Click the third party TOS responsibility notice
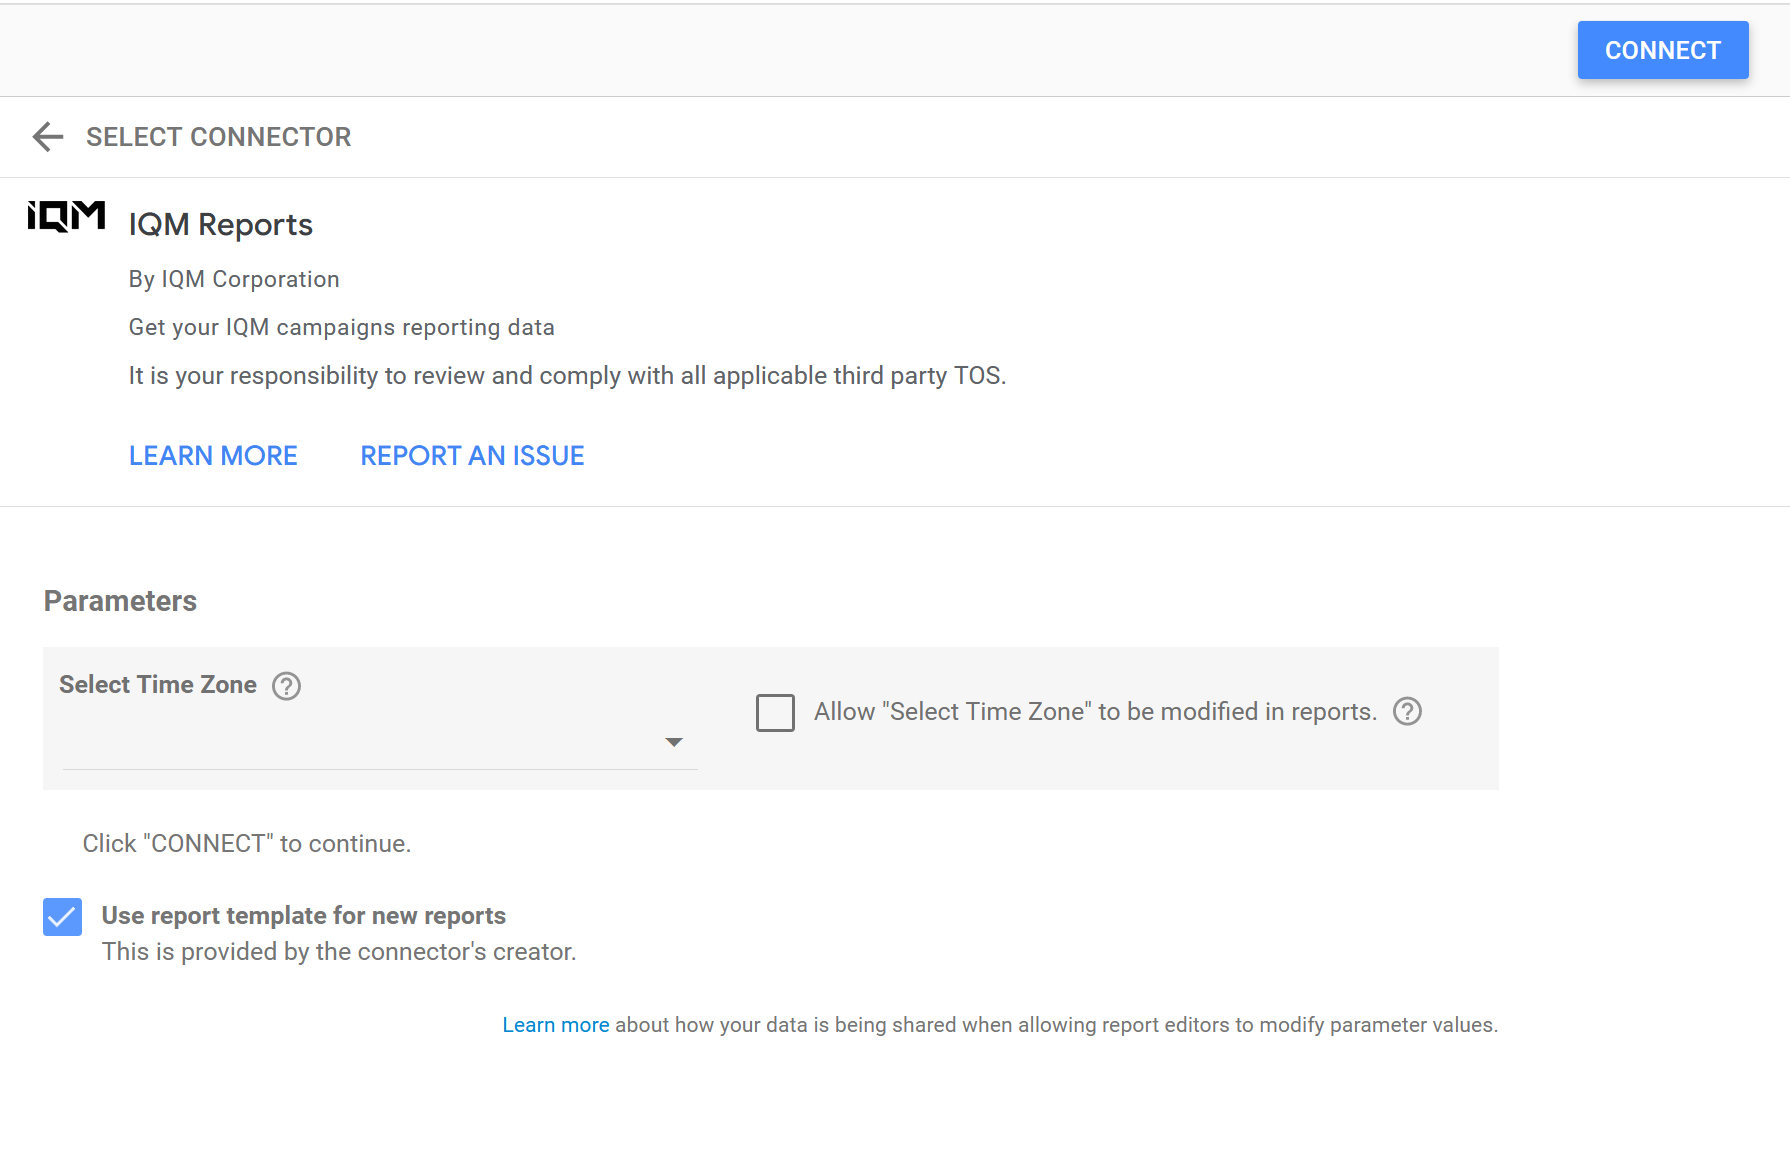This screenshot has height=1156, width=1790. click(x=567, y=376)
